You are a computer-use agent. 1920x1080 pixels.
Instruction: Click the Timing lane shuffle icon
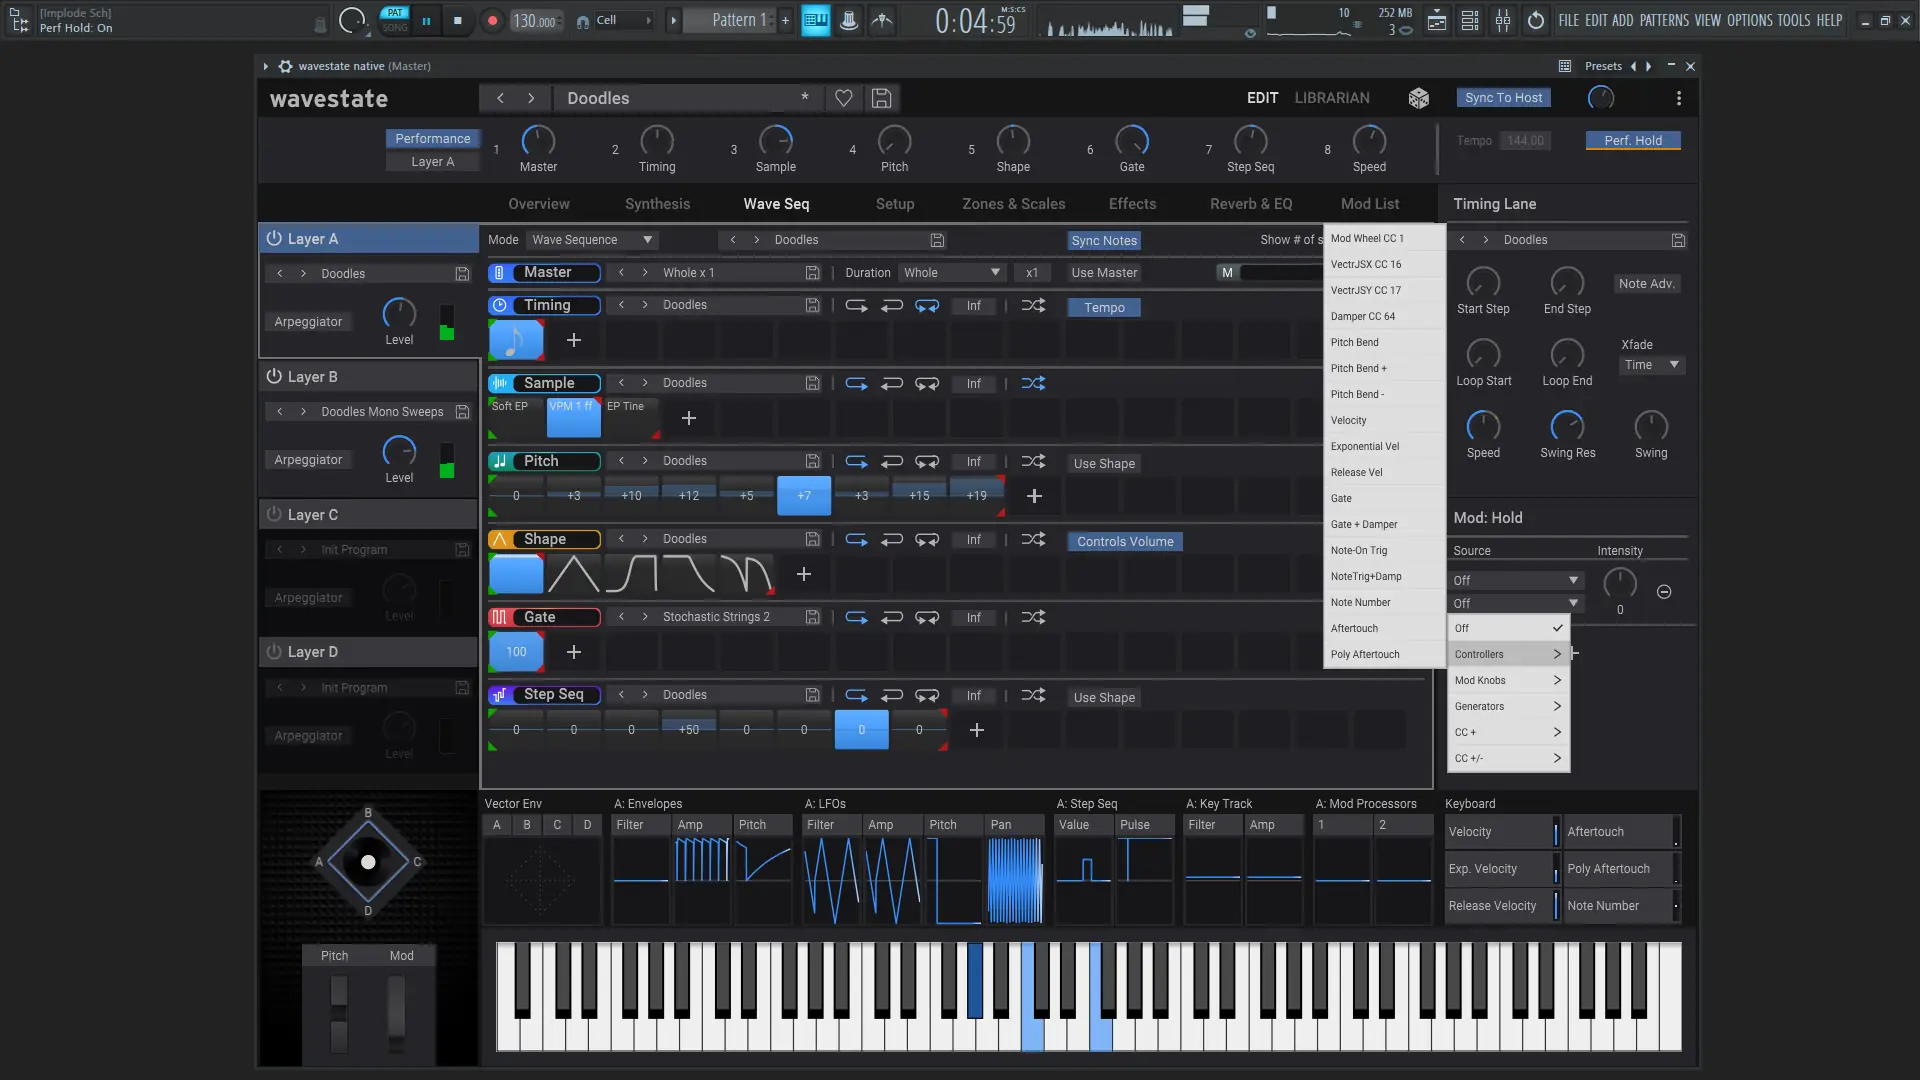tap(1033, 306)
